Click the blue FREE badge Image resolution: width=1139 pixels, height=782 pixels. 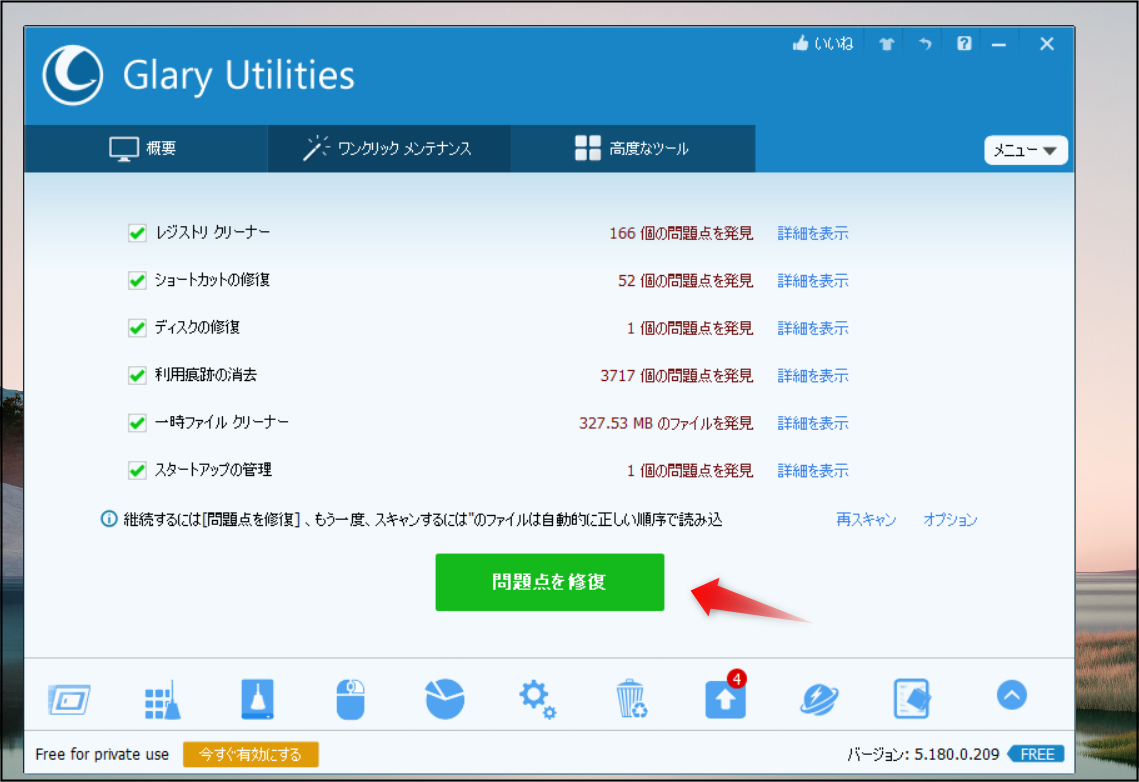coord(1037,754)
